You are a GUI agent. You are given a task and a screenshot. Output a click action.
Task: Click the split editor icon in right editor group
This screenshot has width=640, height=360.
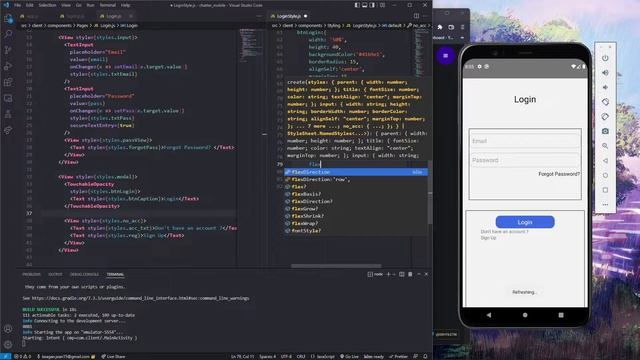click(416, 16)
